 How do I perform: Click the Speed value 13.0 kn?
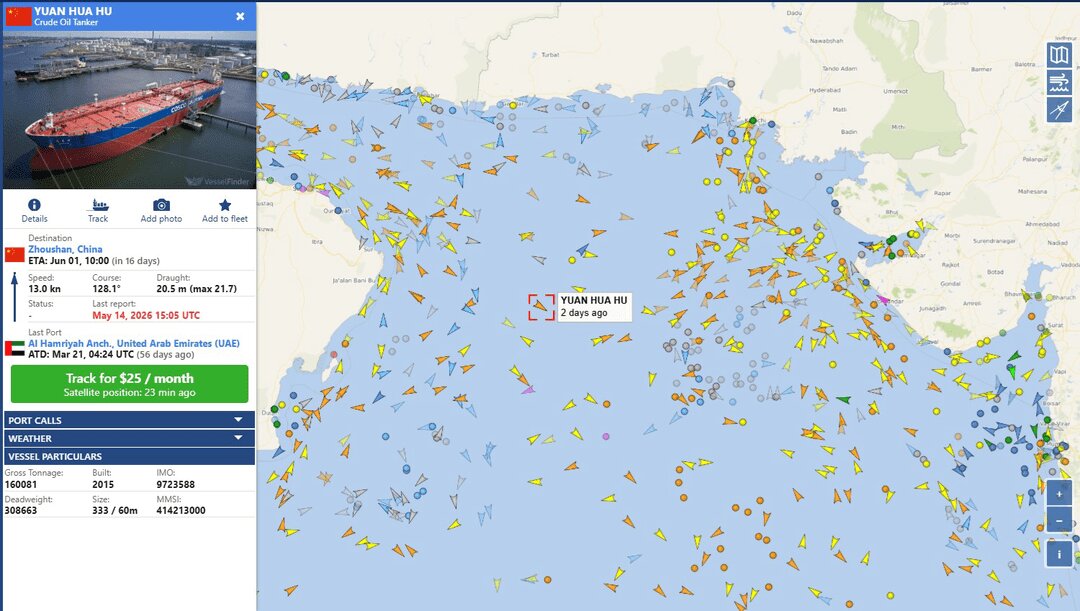[x=44, y=289]
